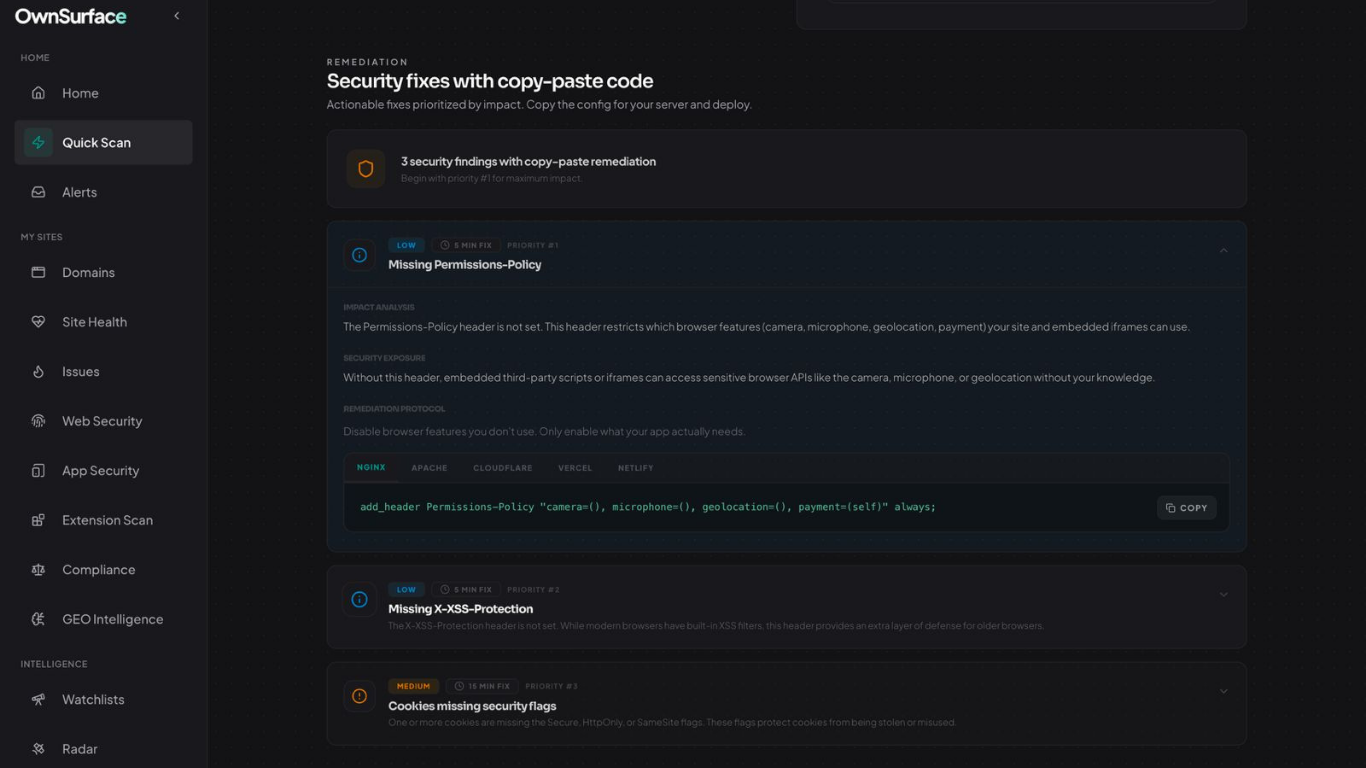
Task: Expand the Missing X-XSS-Protection finding
Action: click(1223, 595)
